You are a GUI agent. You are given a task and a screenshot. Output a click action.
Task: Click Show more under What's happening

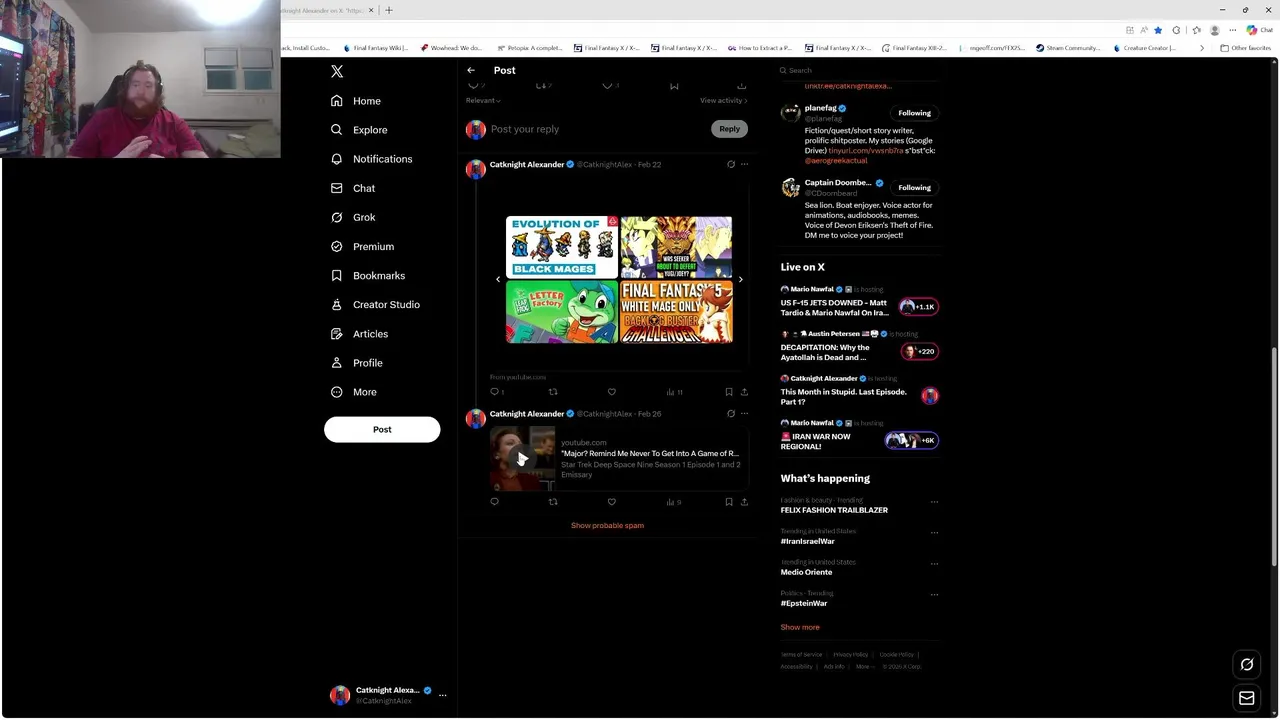tap(800, 627)
